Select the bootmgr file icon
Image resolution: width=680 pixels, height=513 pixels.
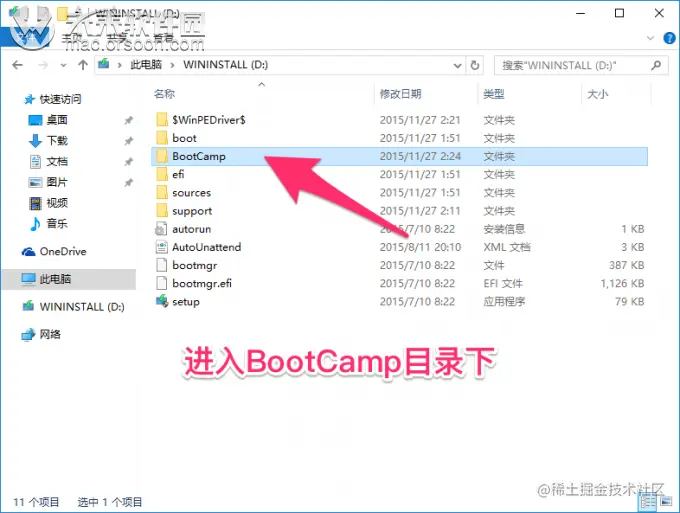(x=161, y=265)
